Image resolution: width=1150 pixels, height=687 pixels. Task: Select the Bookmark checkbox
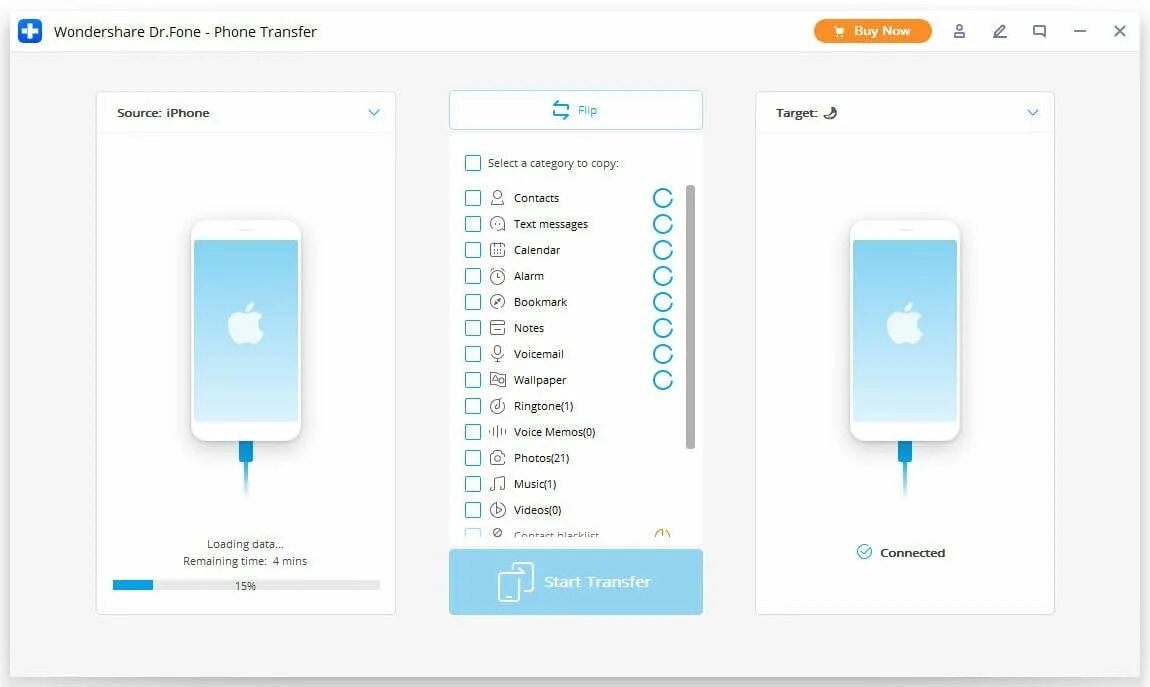pos(473,302)
